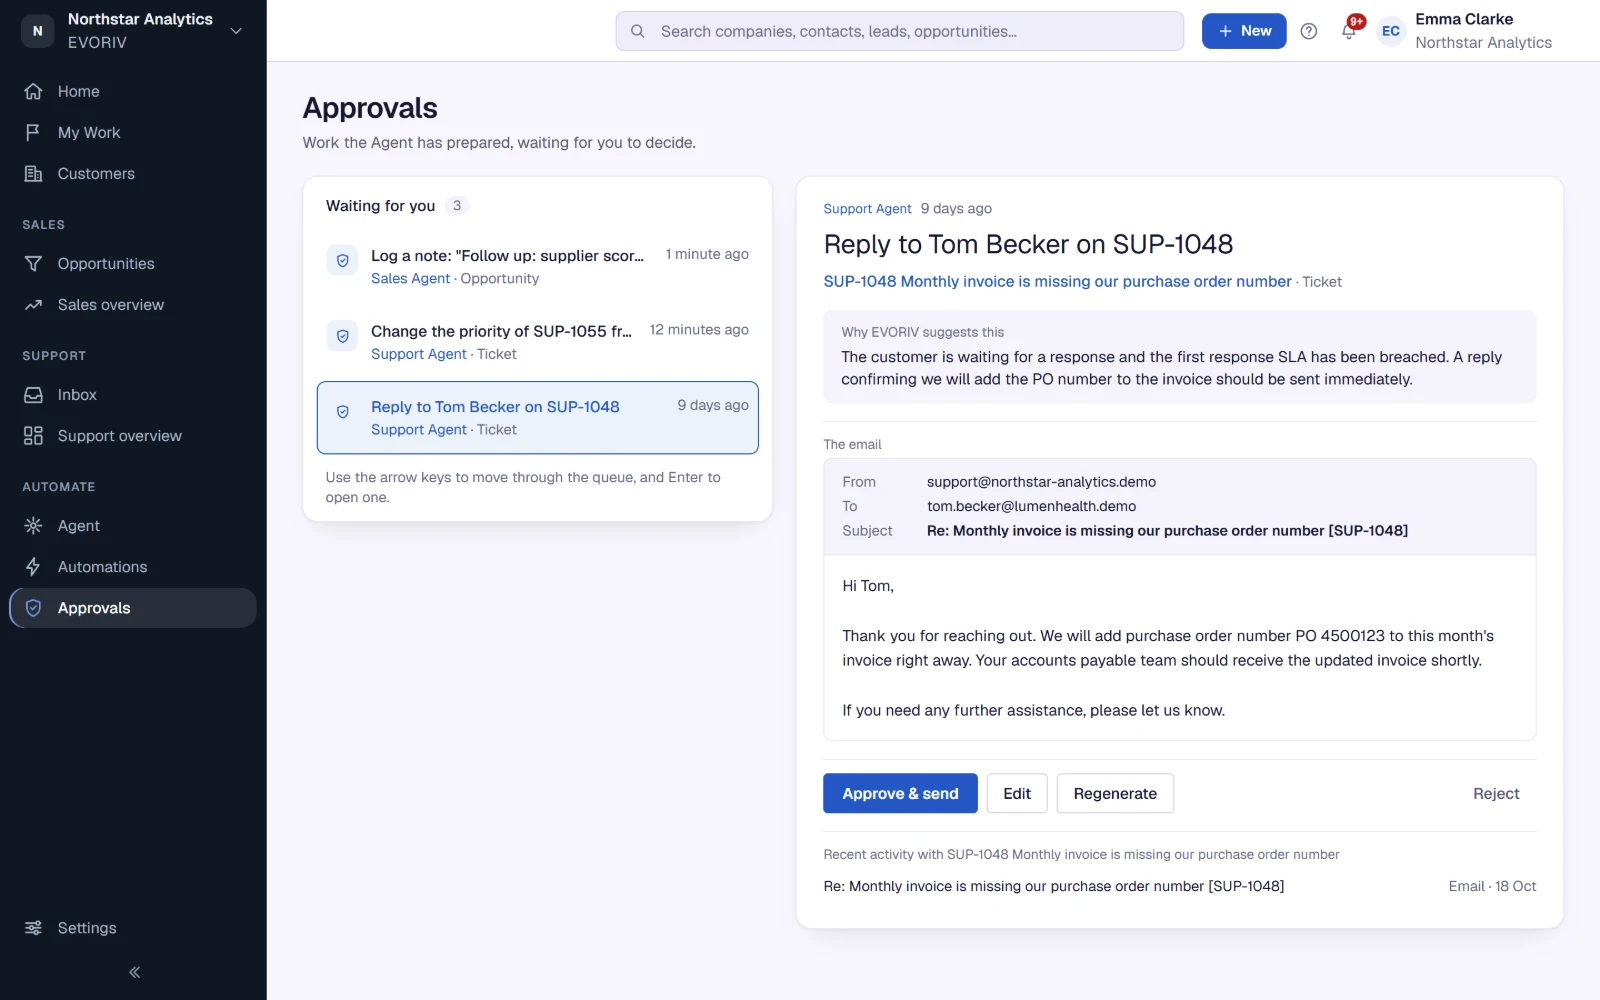Open the Home sidebar icon
Viewport: 1600px width, 1000px height.
[x=33, y=91]
